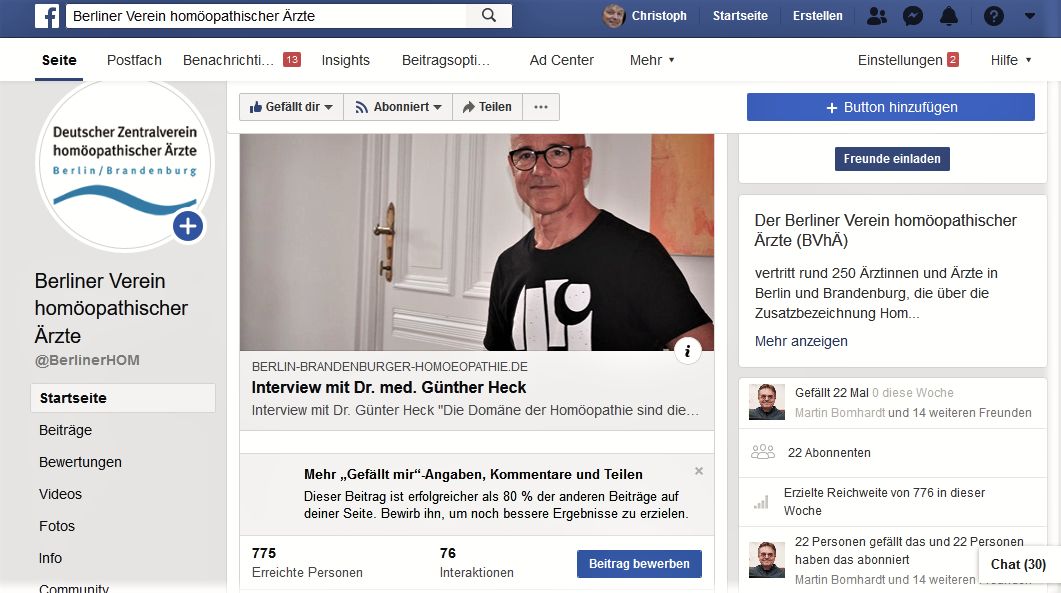Click Freunde einladen button
Viewport: 1061px width, 593px height.
pos(892,159)
